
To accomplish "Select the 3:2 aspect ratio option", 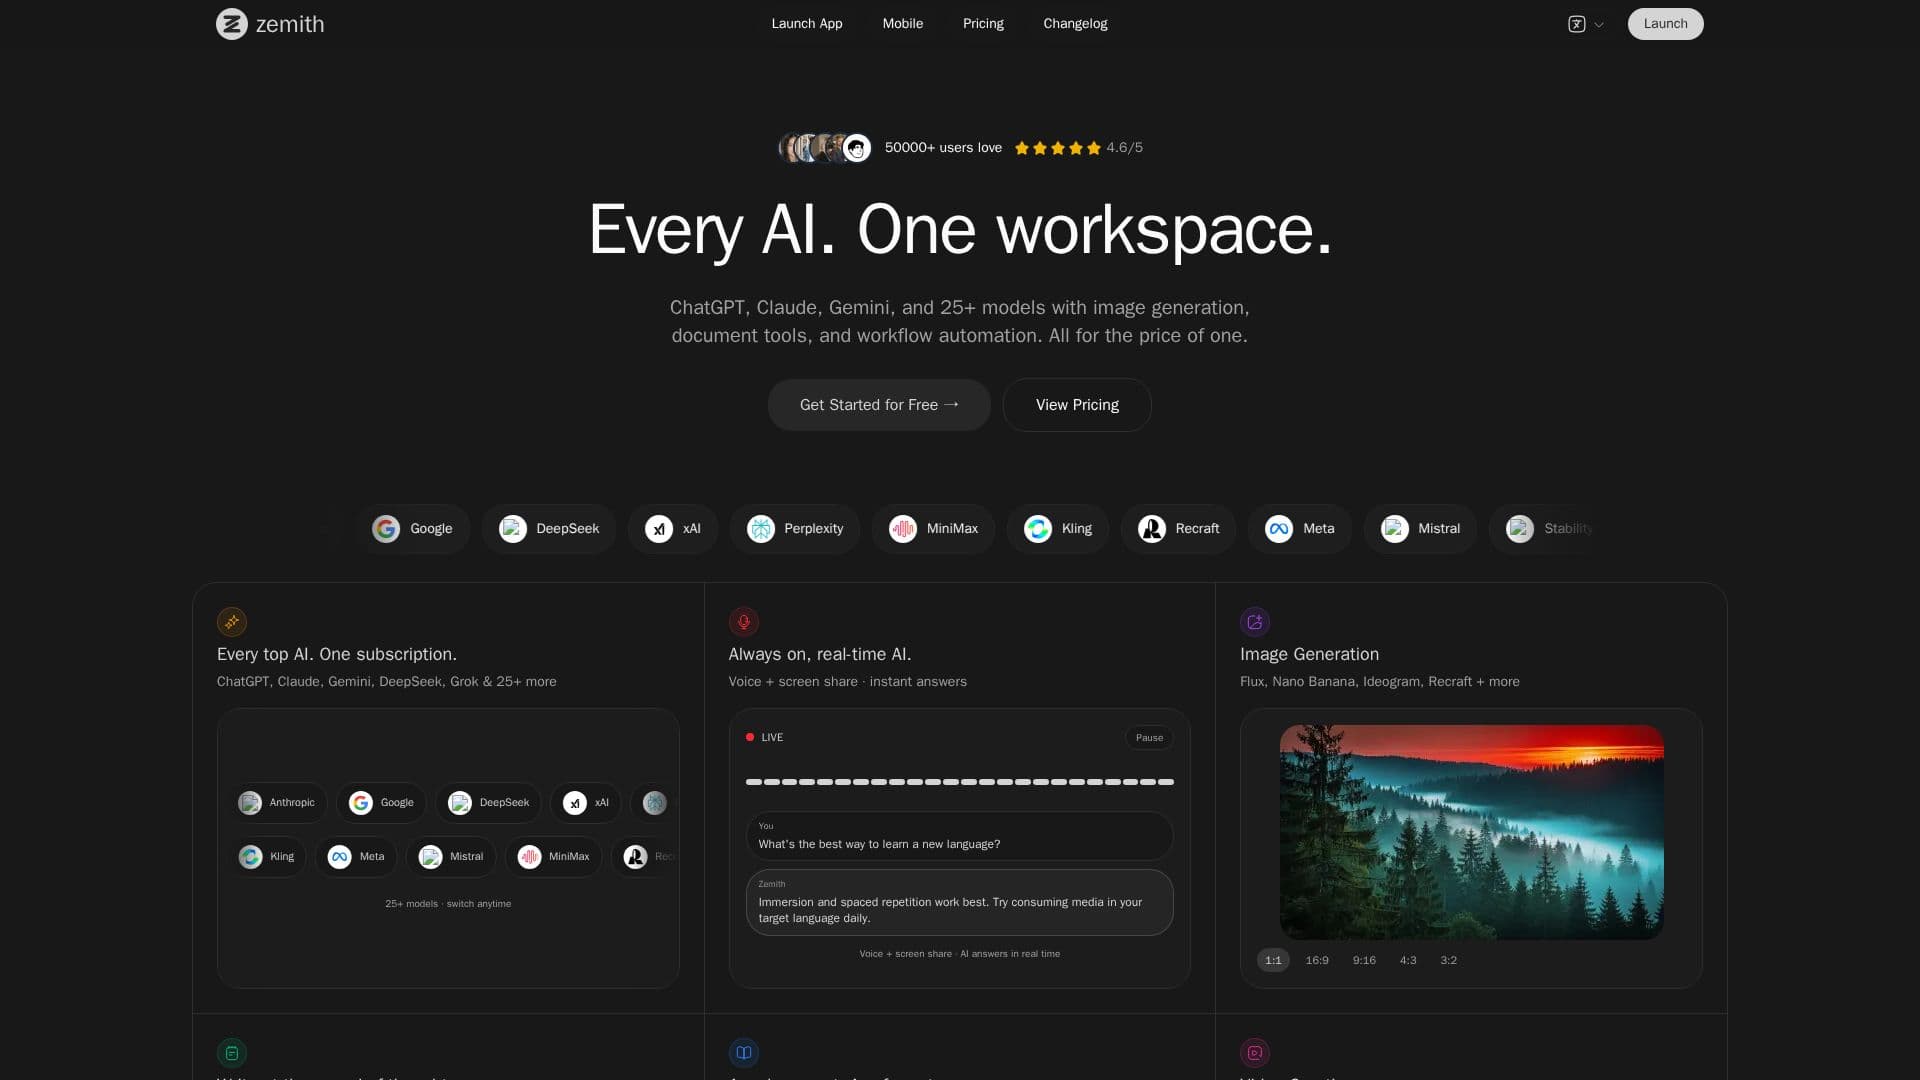I will coord(1448,960).
